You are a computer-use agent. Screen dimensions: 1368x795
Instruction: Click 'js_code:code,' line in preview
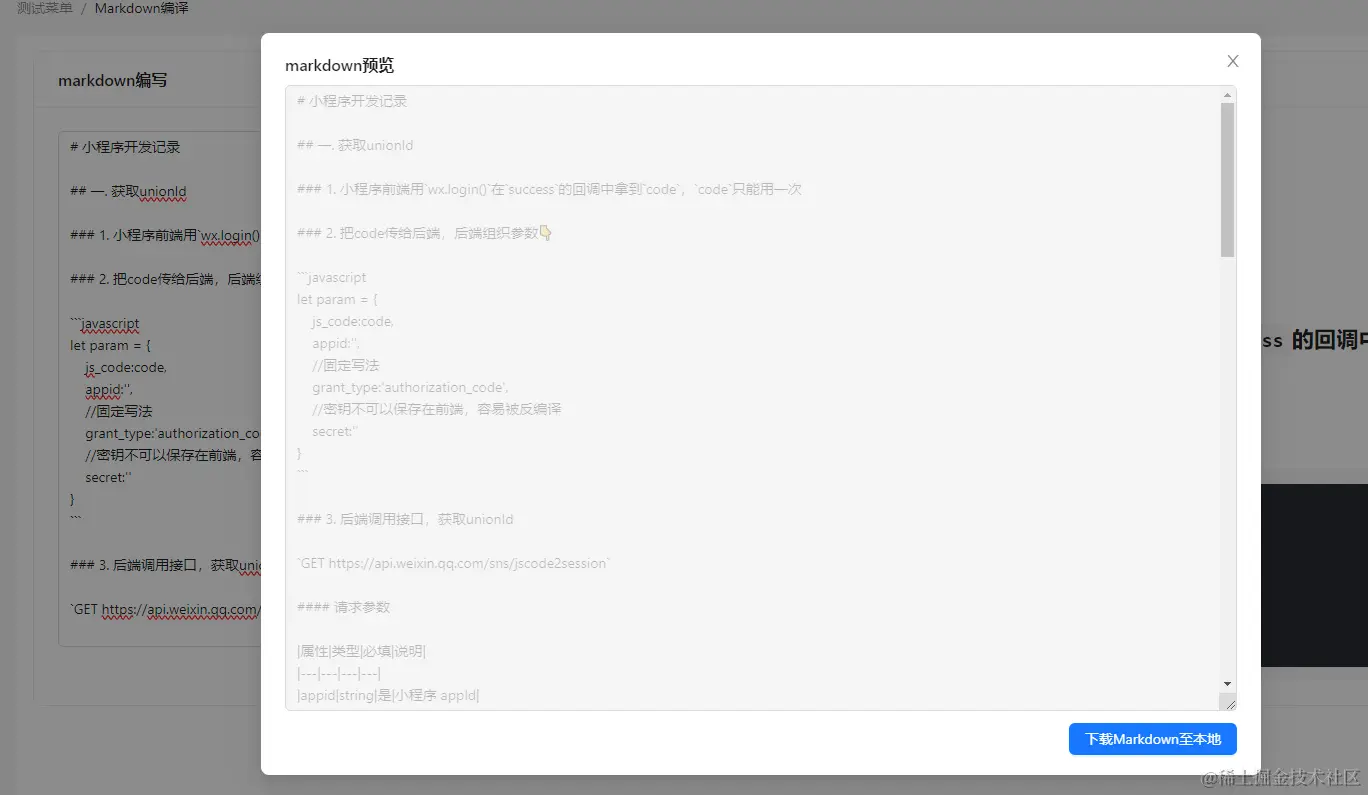(x=353, y=321)
